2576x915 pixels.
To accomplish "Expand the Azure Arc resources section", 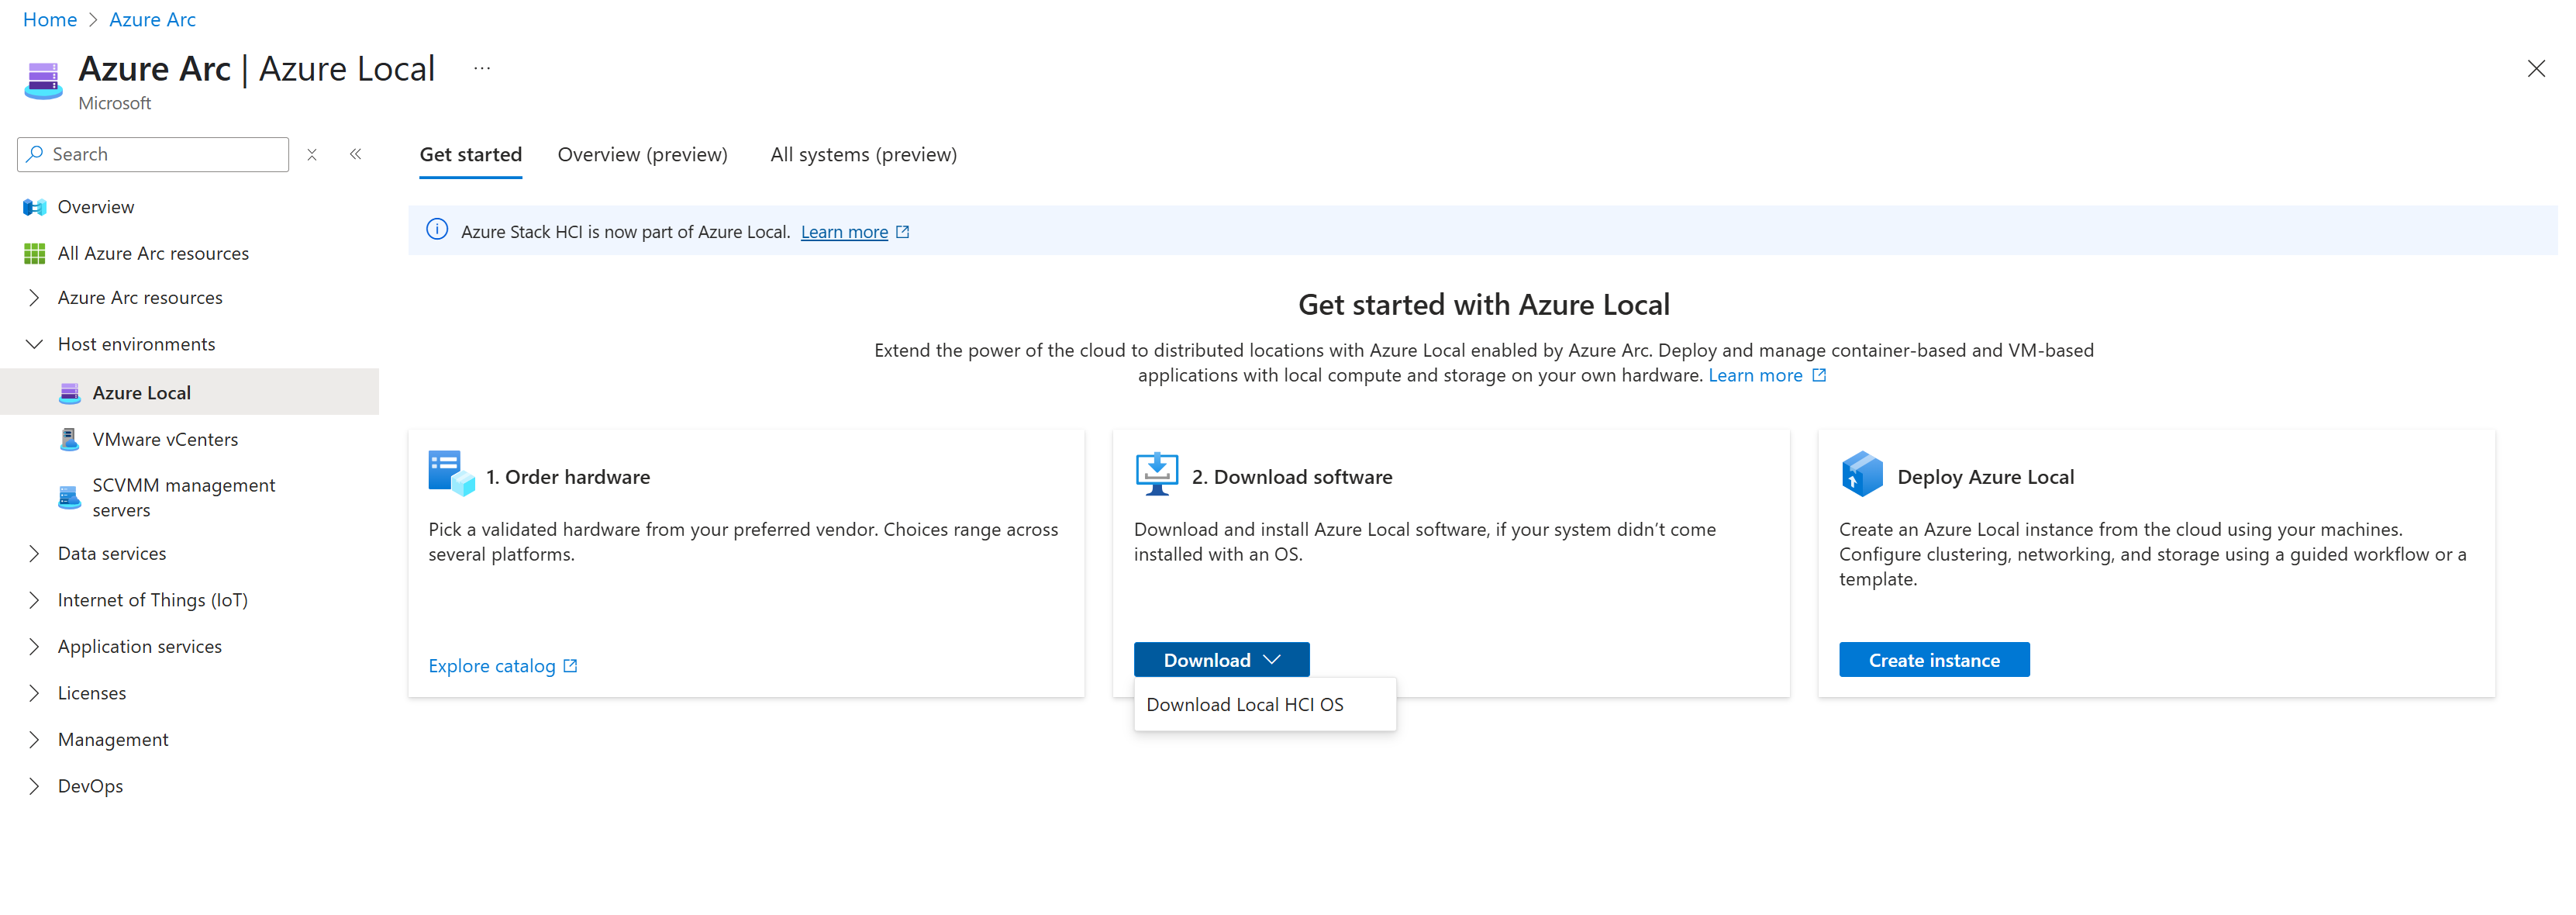I will (x=34, y=298).
